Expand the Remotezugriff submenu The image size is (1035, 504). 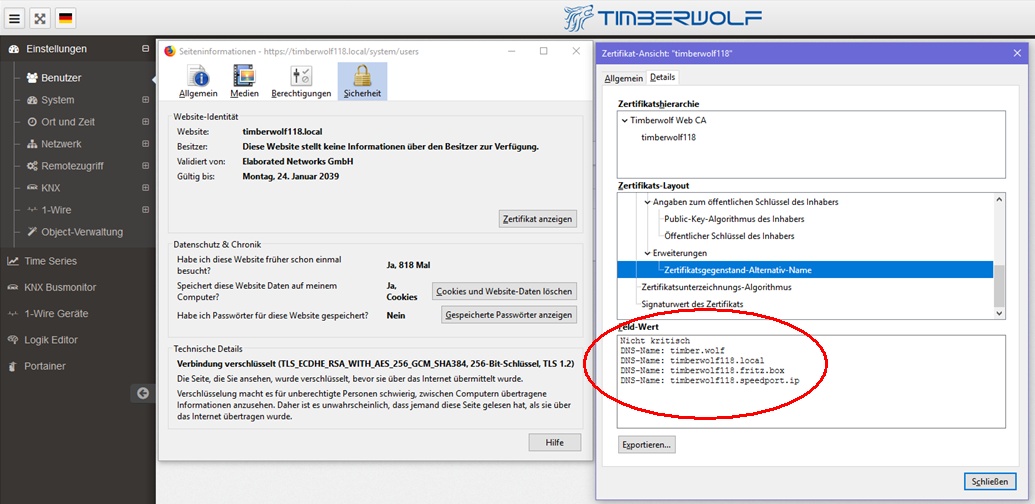tap(145, 166)
